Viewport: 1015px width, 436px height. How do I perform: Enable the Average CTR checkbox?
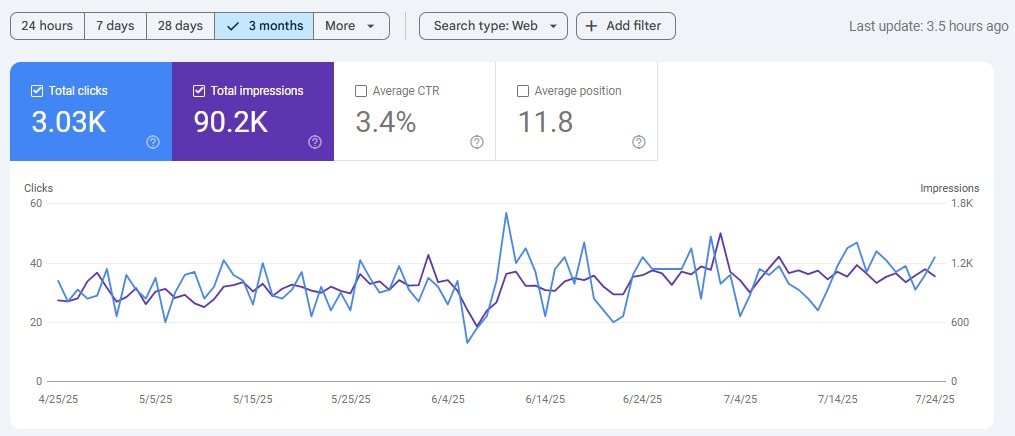coord(361,91)
